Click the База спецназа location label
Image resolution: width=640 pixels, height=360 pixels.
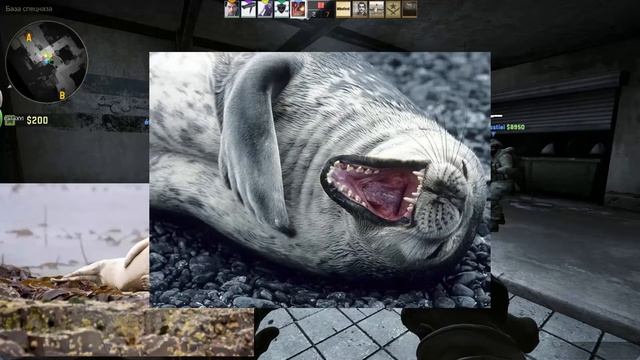point(29,9)
